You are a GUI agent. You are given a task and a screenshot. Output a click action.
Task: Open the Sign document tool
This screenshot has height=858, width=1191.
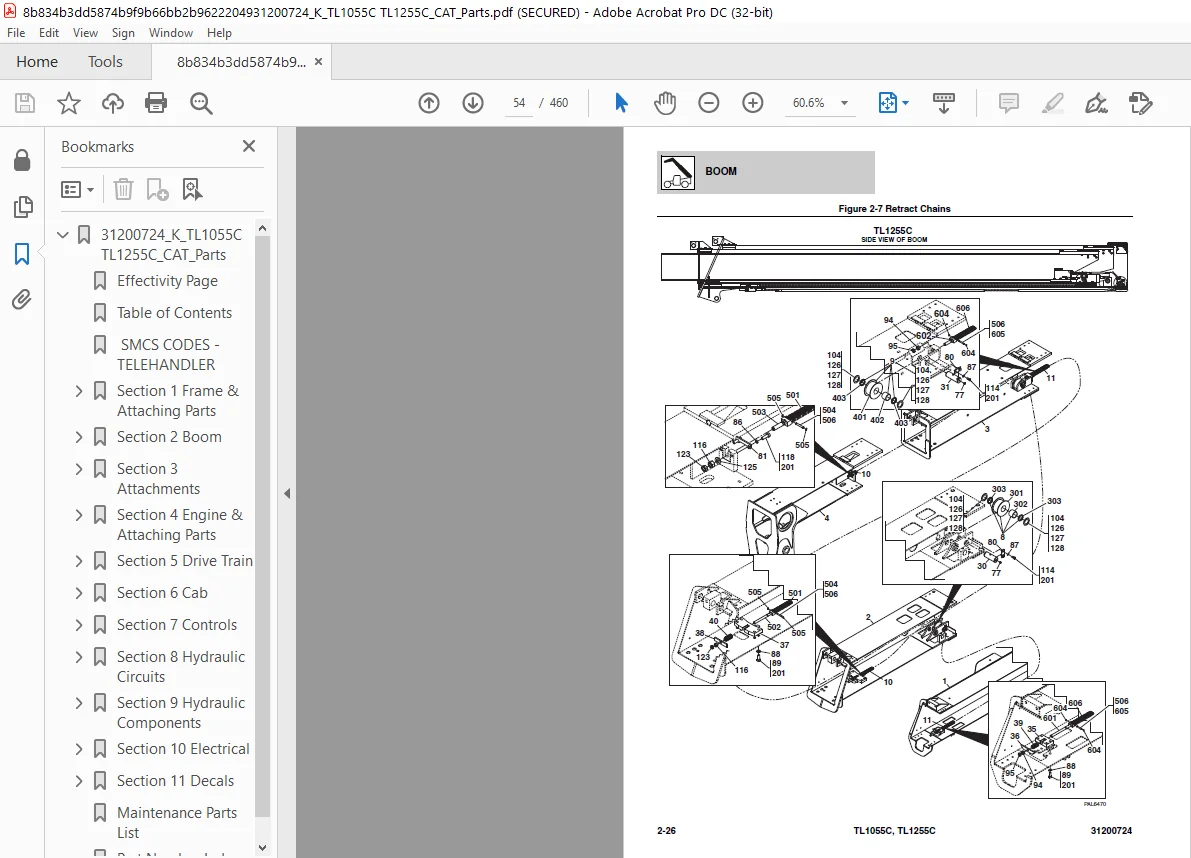1096,103
